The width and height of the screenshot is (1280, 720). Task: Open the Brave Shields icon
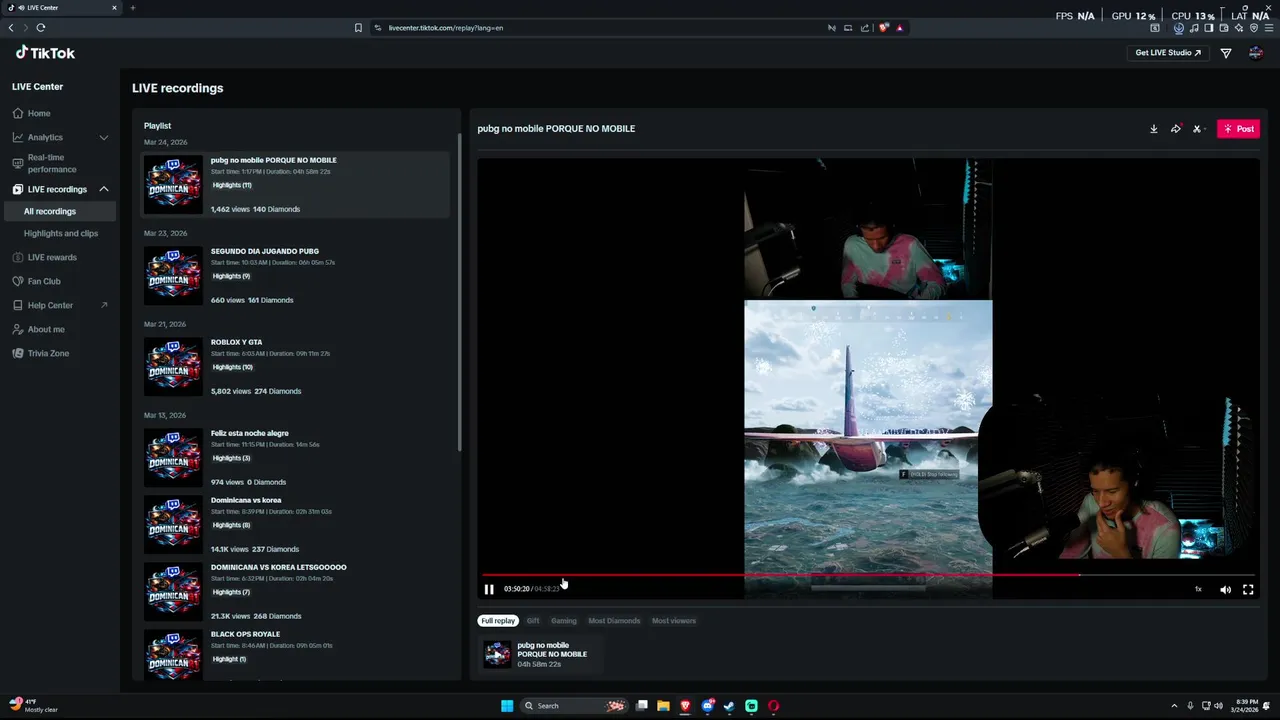(x=884, y=28)
